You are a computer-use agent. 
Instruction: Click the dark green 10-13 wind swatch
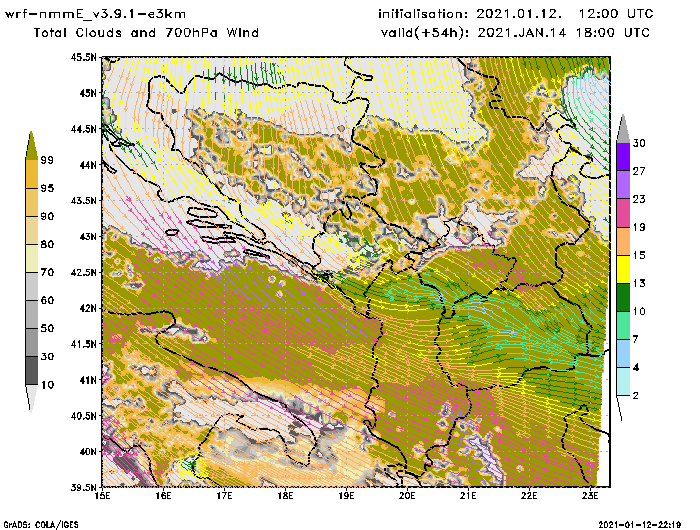point(623,297)
